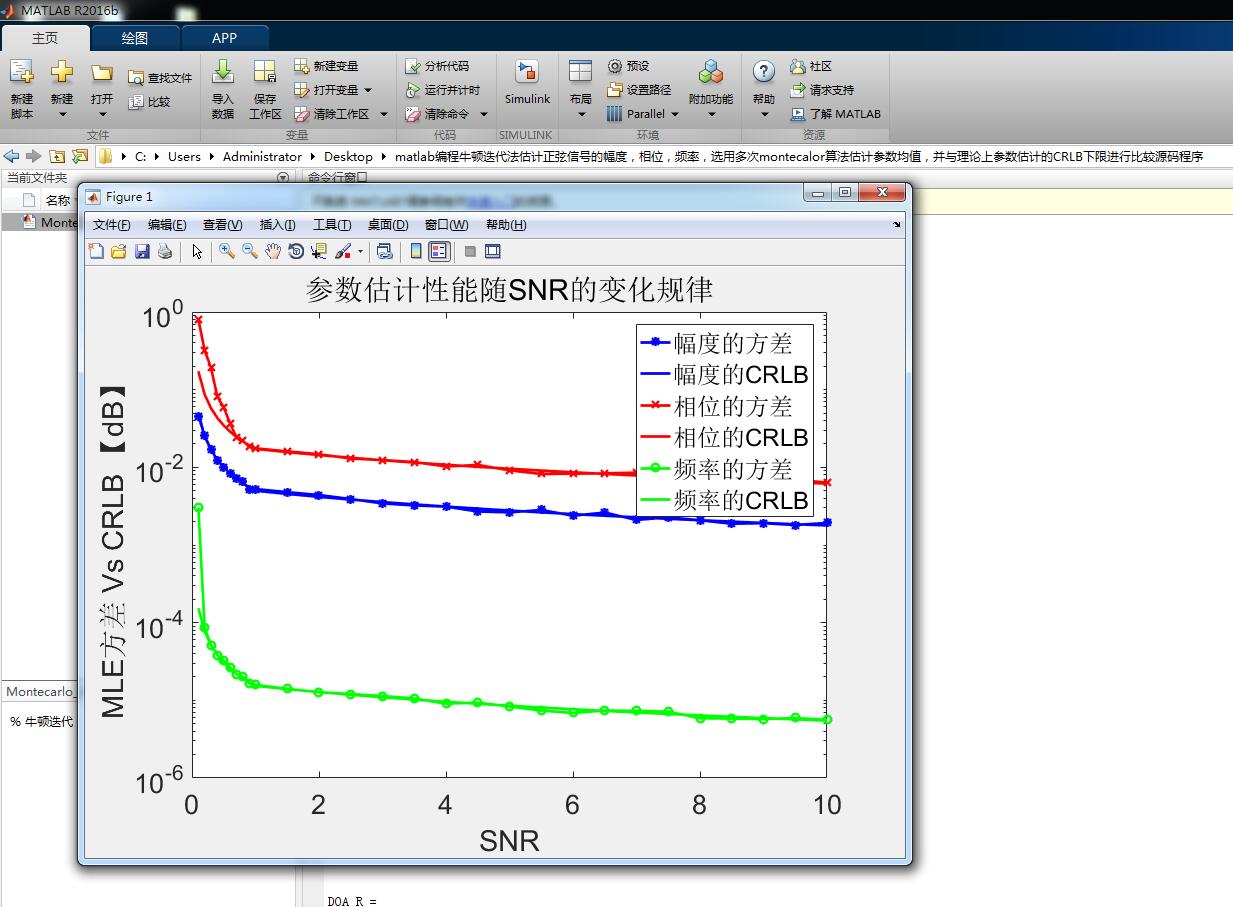This screenshot has width=1233, height=907.
Task: Click current folder panel actions arrow
Action: tap(282, 177)
